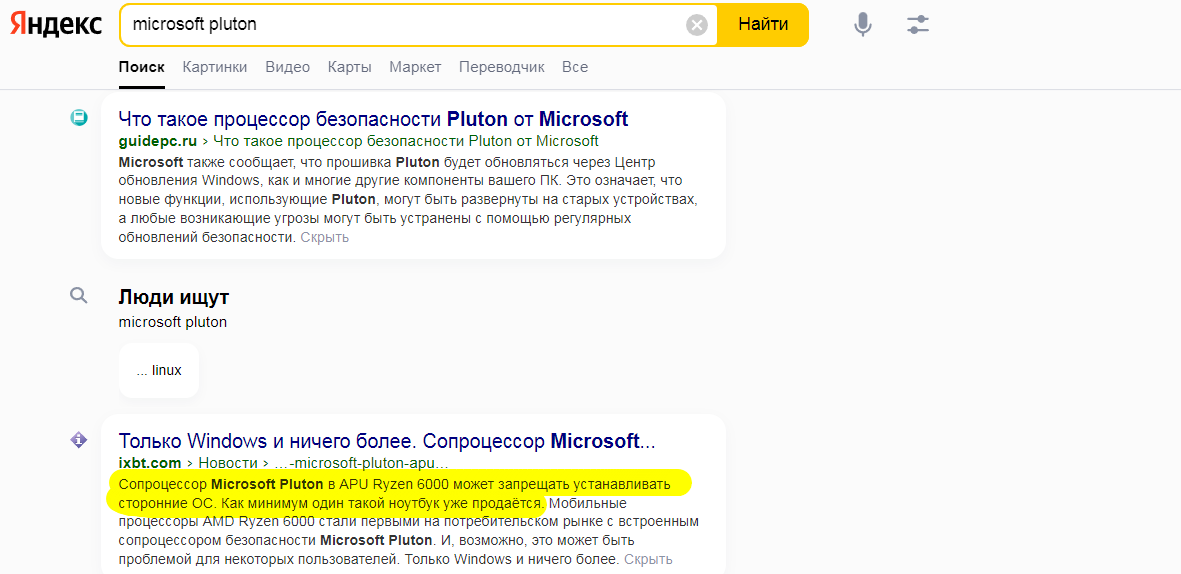Click the Yandex logo
The height and width of the screenshot is (574, 1181).
[56, 25]
